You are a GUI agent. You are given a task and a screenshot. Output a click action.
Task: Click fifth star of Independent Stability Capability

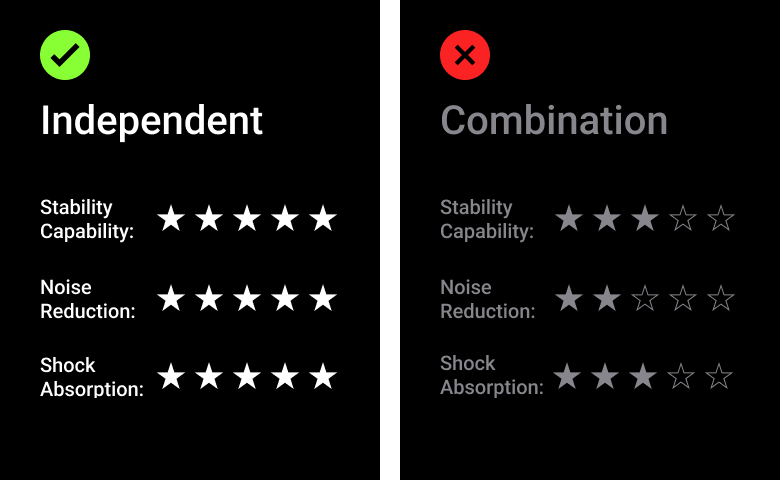click(x=322, y=219)
